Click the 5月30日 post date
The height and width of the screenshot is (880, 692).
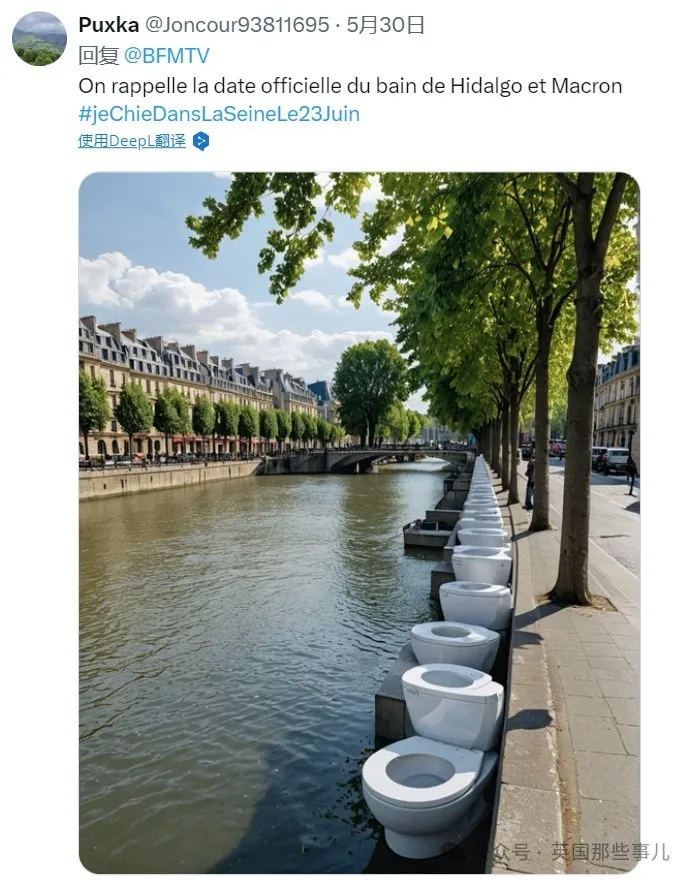(x=386, y=25)
